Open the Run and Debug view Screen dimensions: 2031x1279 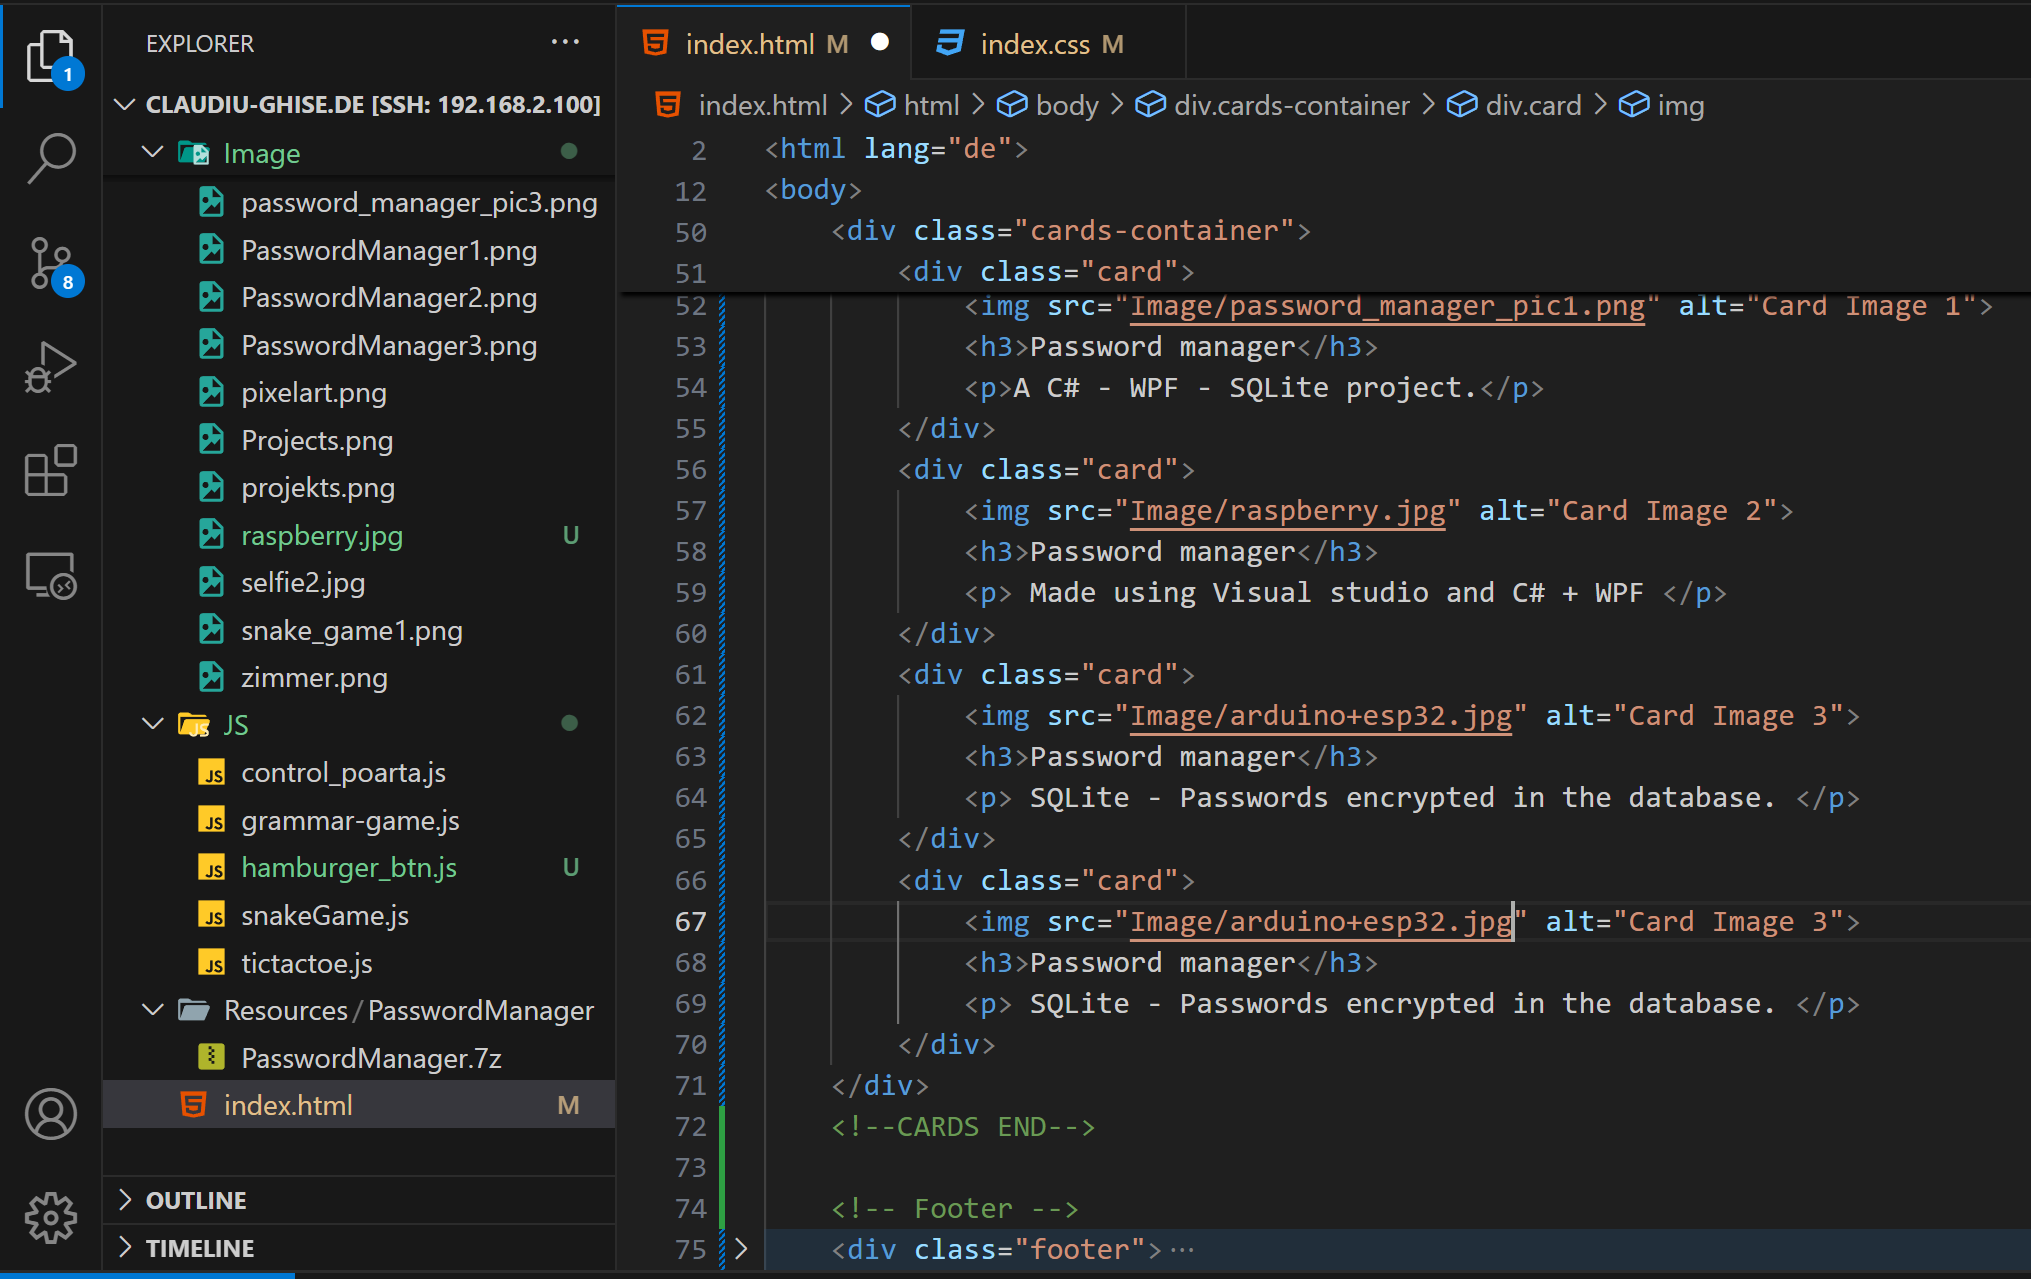coord(50,368)
